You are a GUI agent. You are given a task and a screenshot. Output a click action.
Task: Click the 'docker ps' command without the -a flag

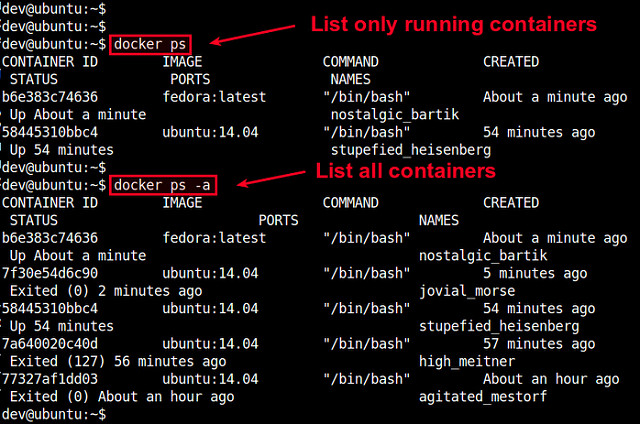pos(150,44)
